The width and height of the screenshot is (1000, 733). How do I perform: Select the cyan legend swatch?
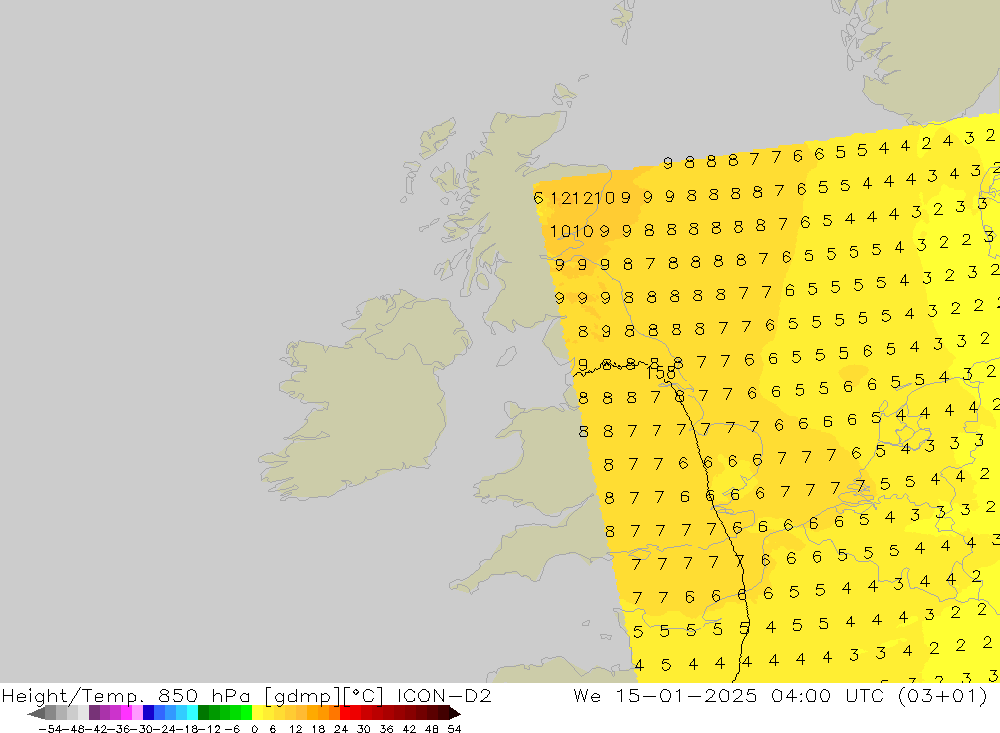[x=192, y=713]
